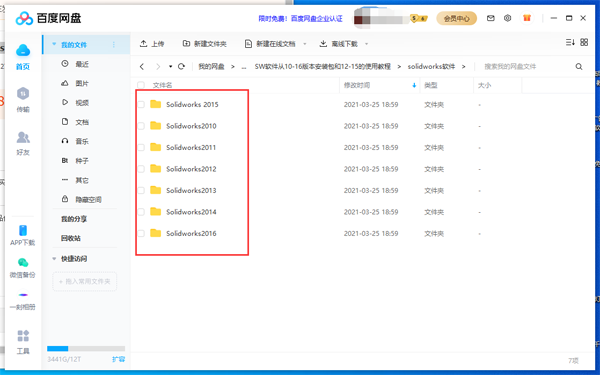This screenshot has width=600, height=375.
Task: Open 我的分享 in the sidebar
Action: coord(74,219)
